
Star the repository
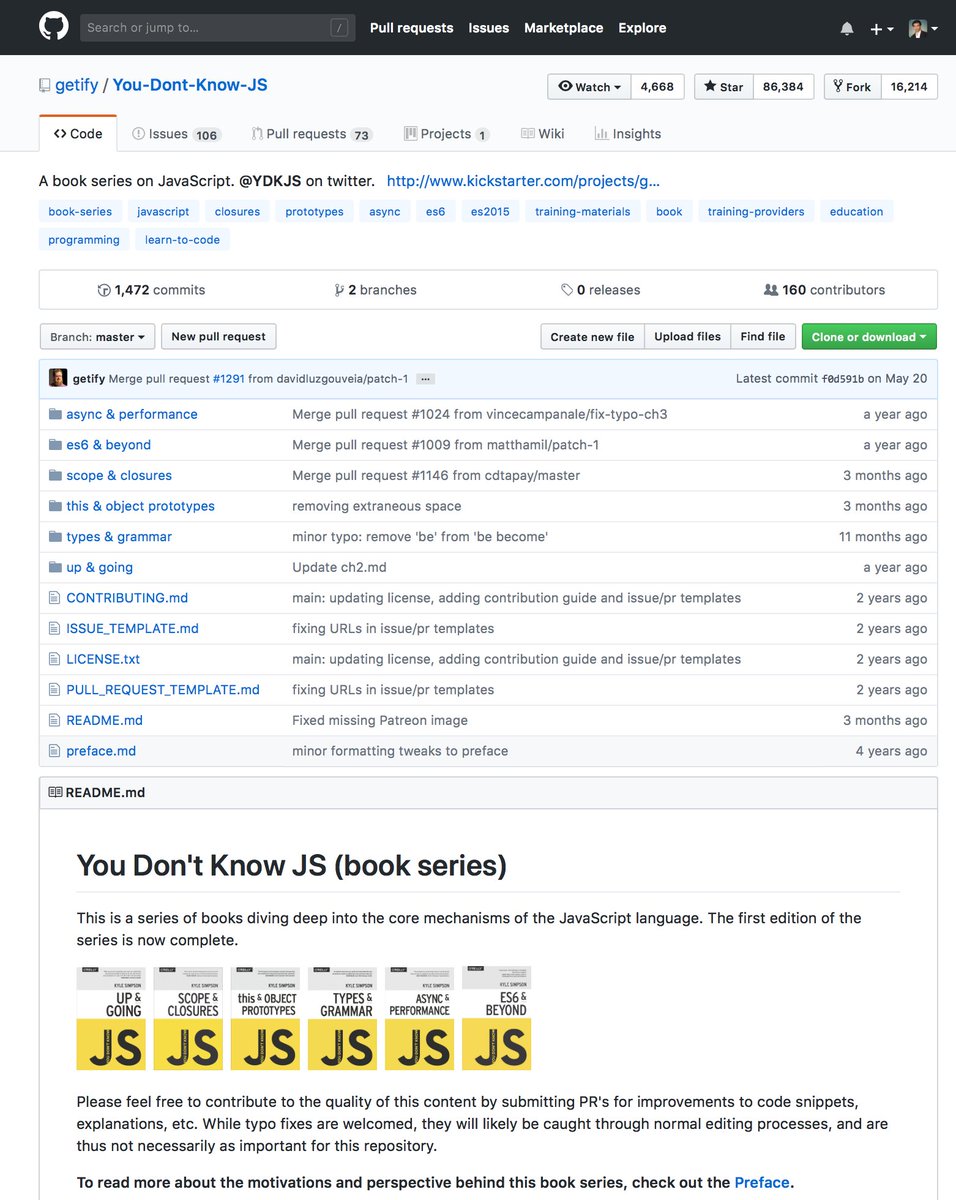[724, 87]
